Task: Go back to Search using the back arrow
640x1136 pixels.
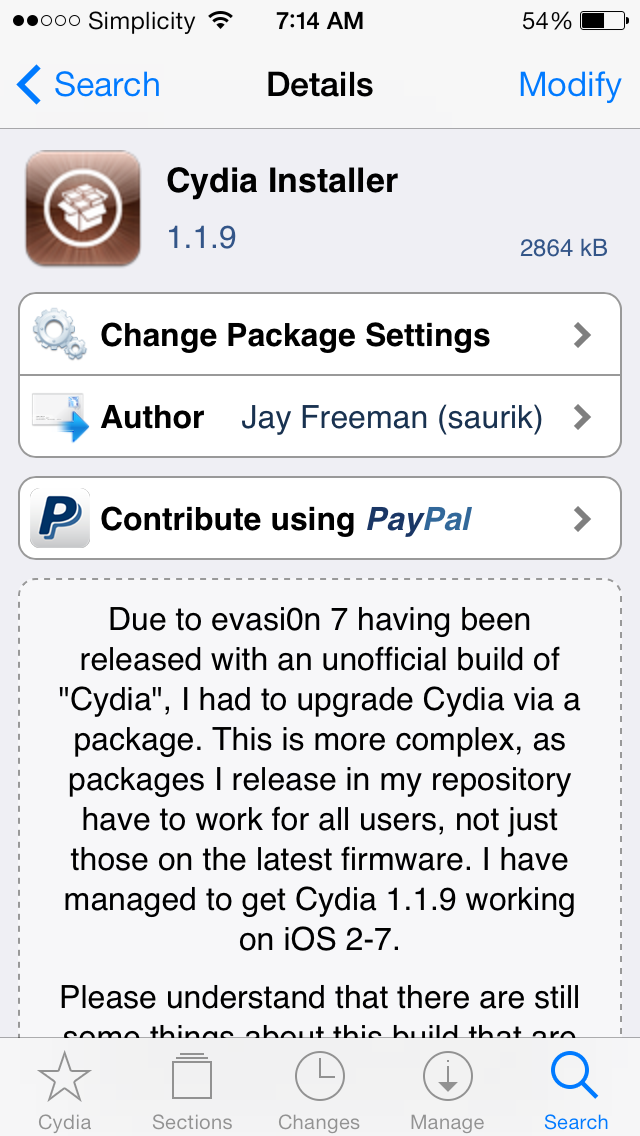Action: [88, 85]
